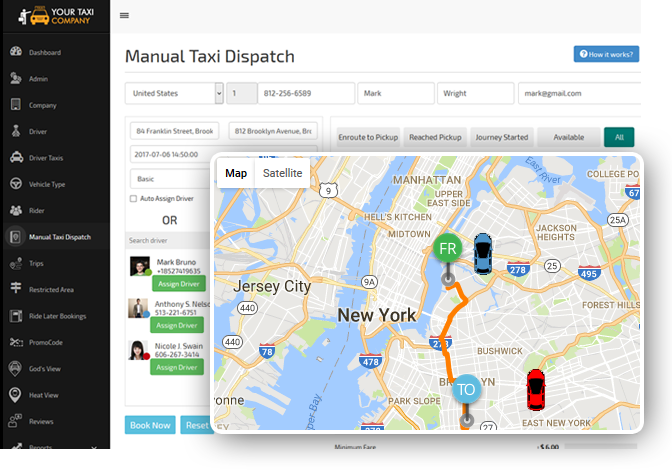Assign driver Nicole J. Swain
Image resolution: width=672 pixels, height=470 pixels.
177,367
